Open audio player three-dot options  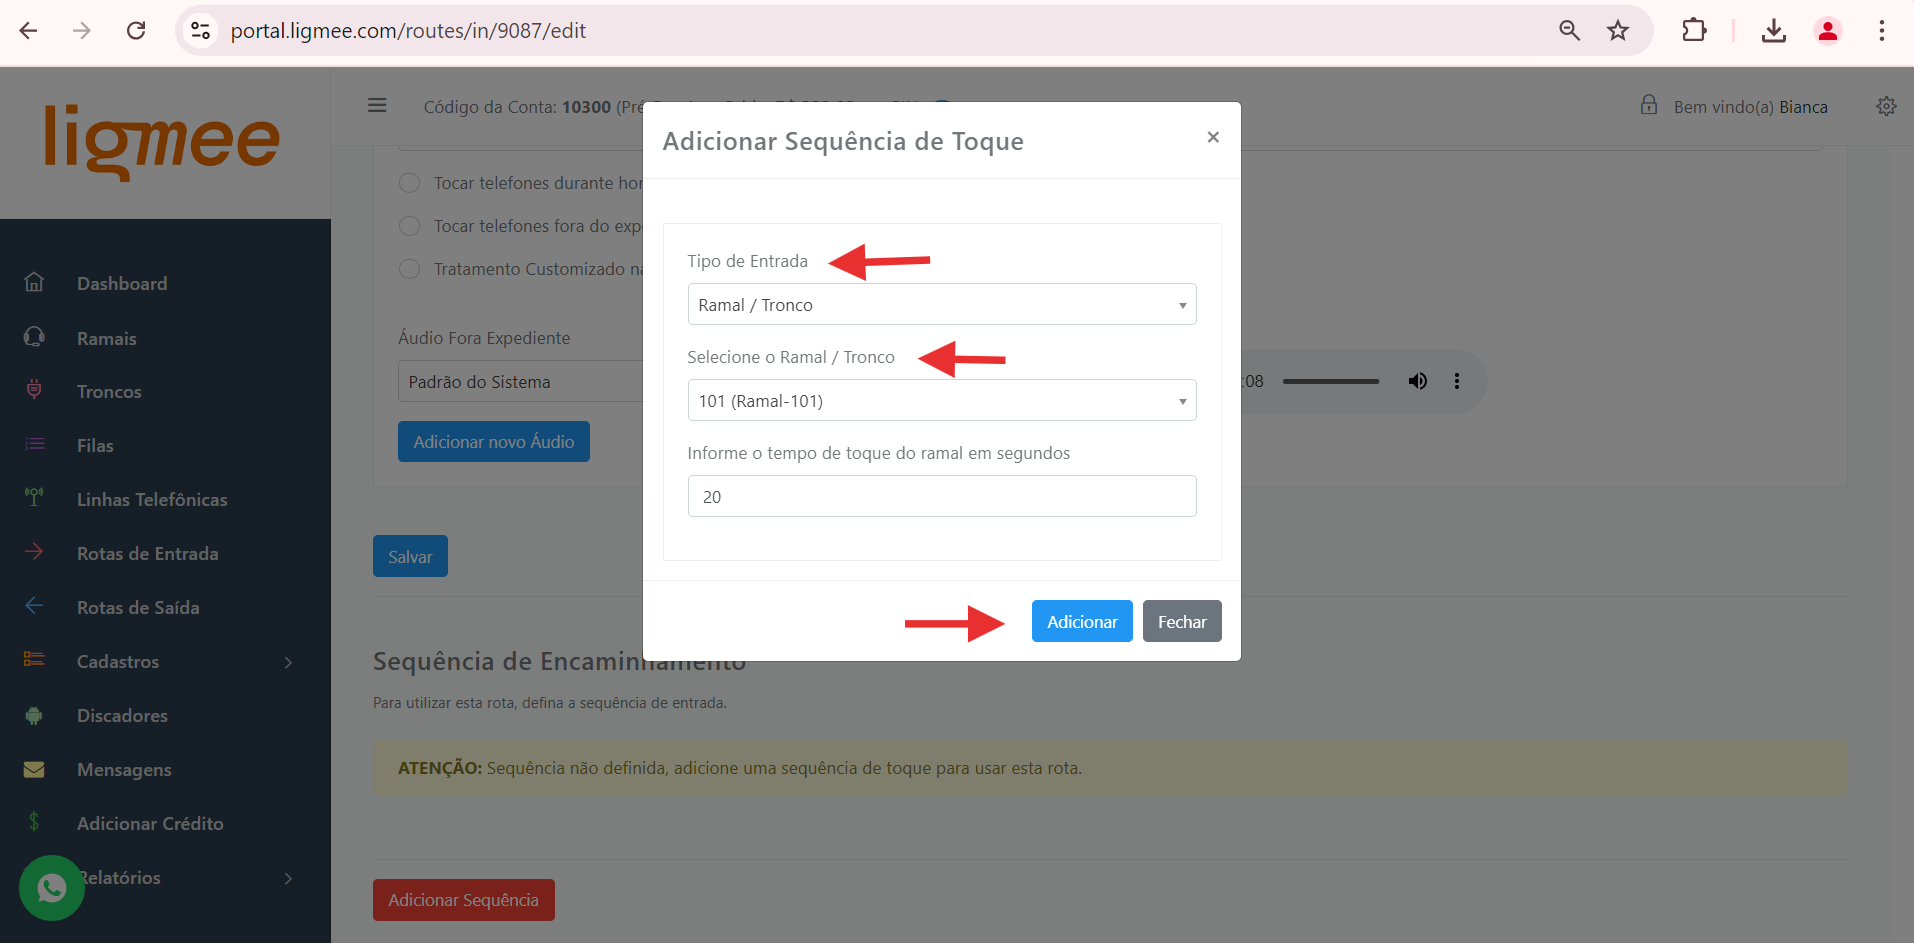[1456, 381]
